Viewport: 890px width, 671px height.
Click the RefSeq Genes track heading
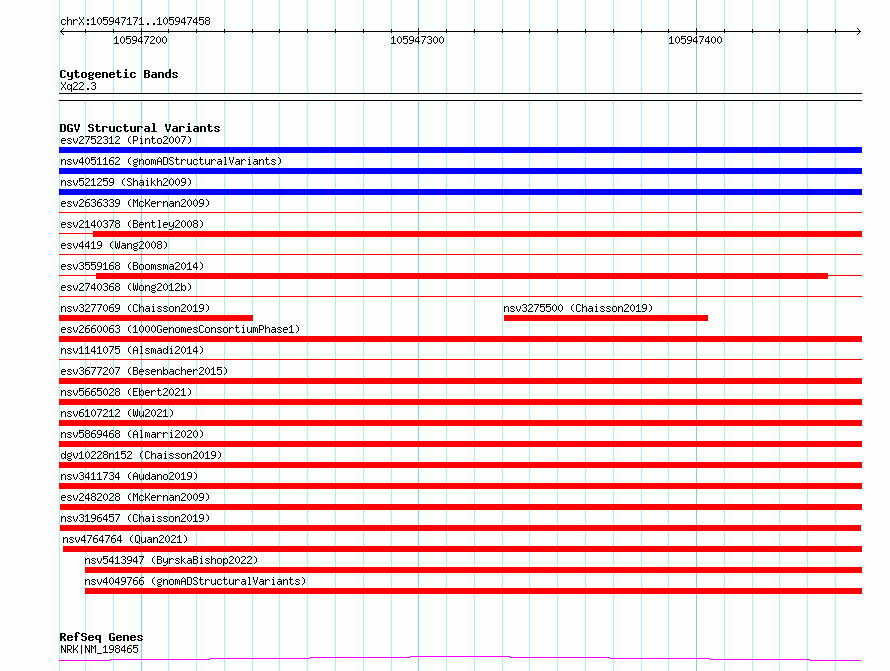[x=101, y=637]
